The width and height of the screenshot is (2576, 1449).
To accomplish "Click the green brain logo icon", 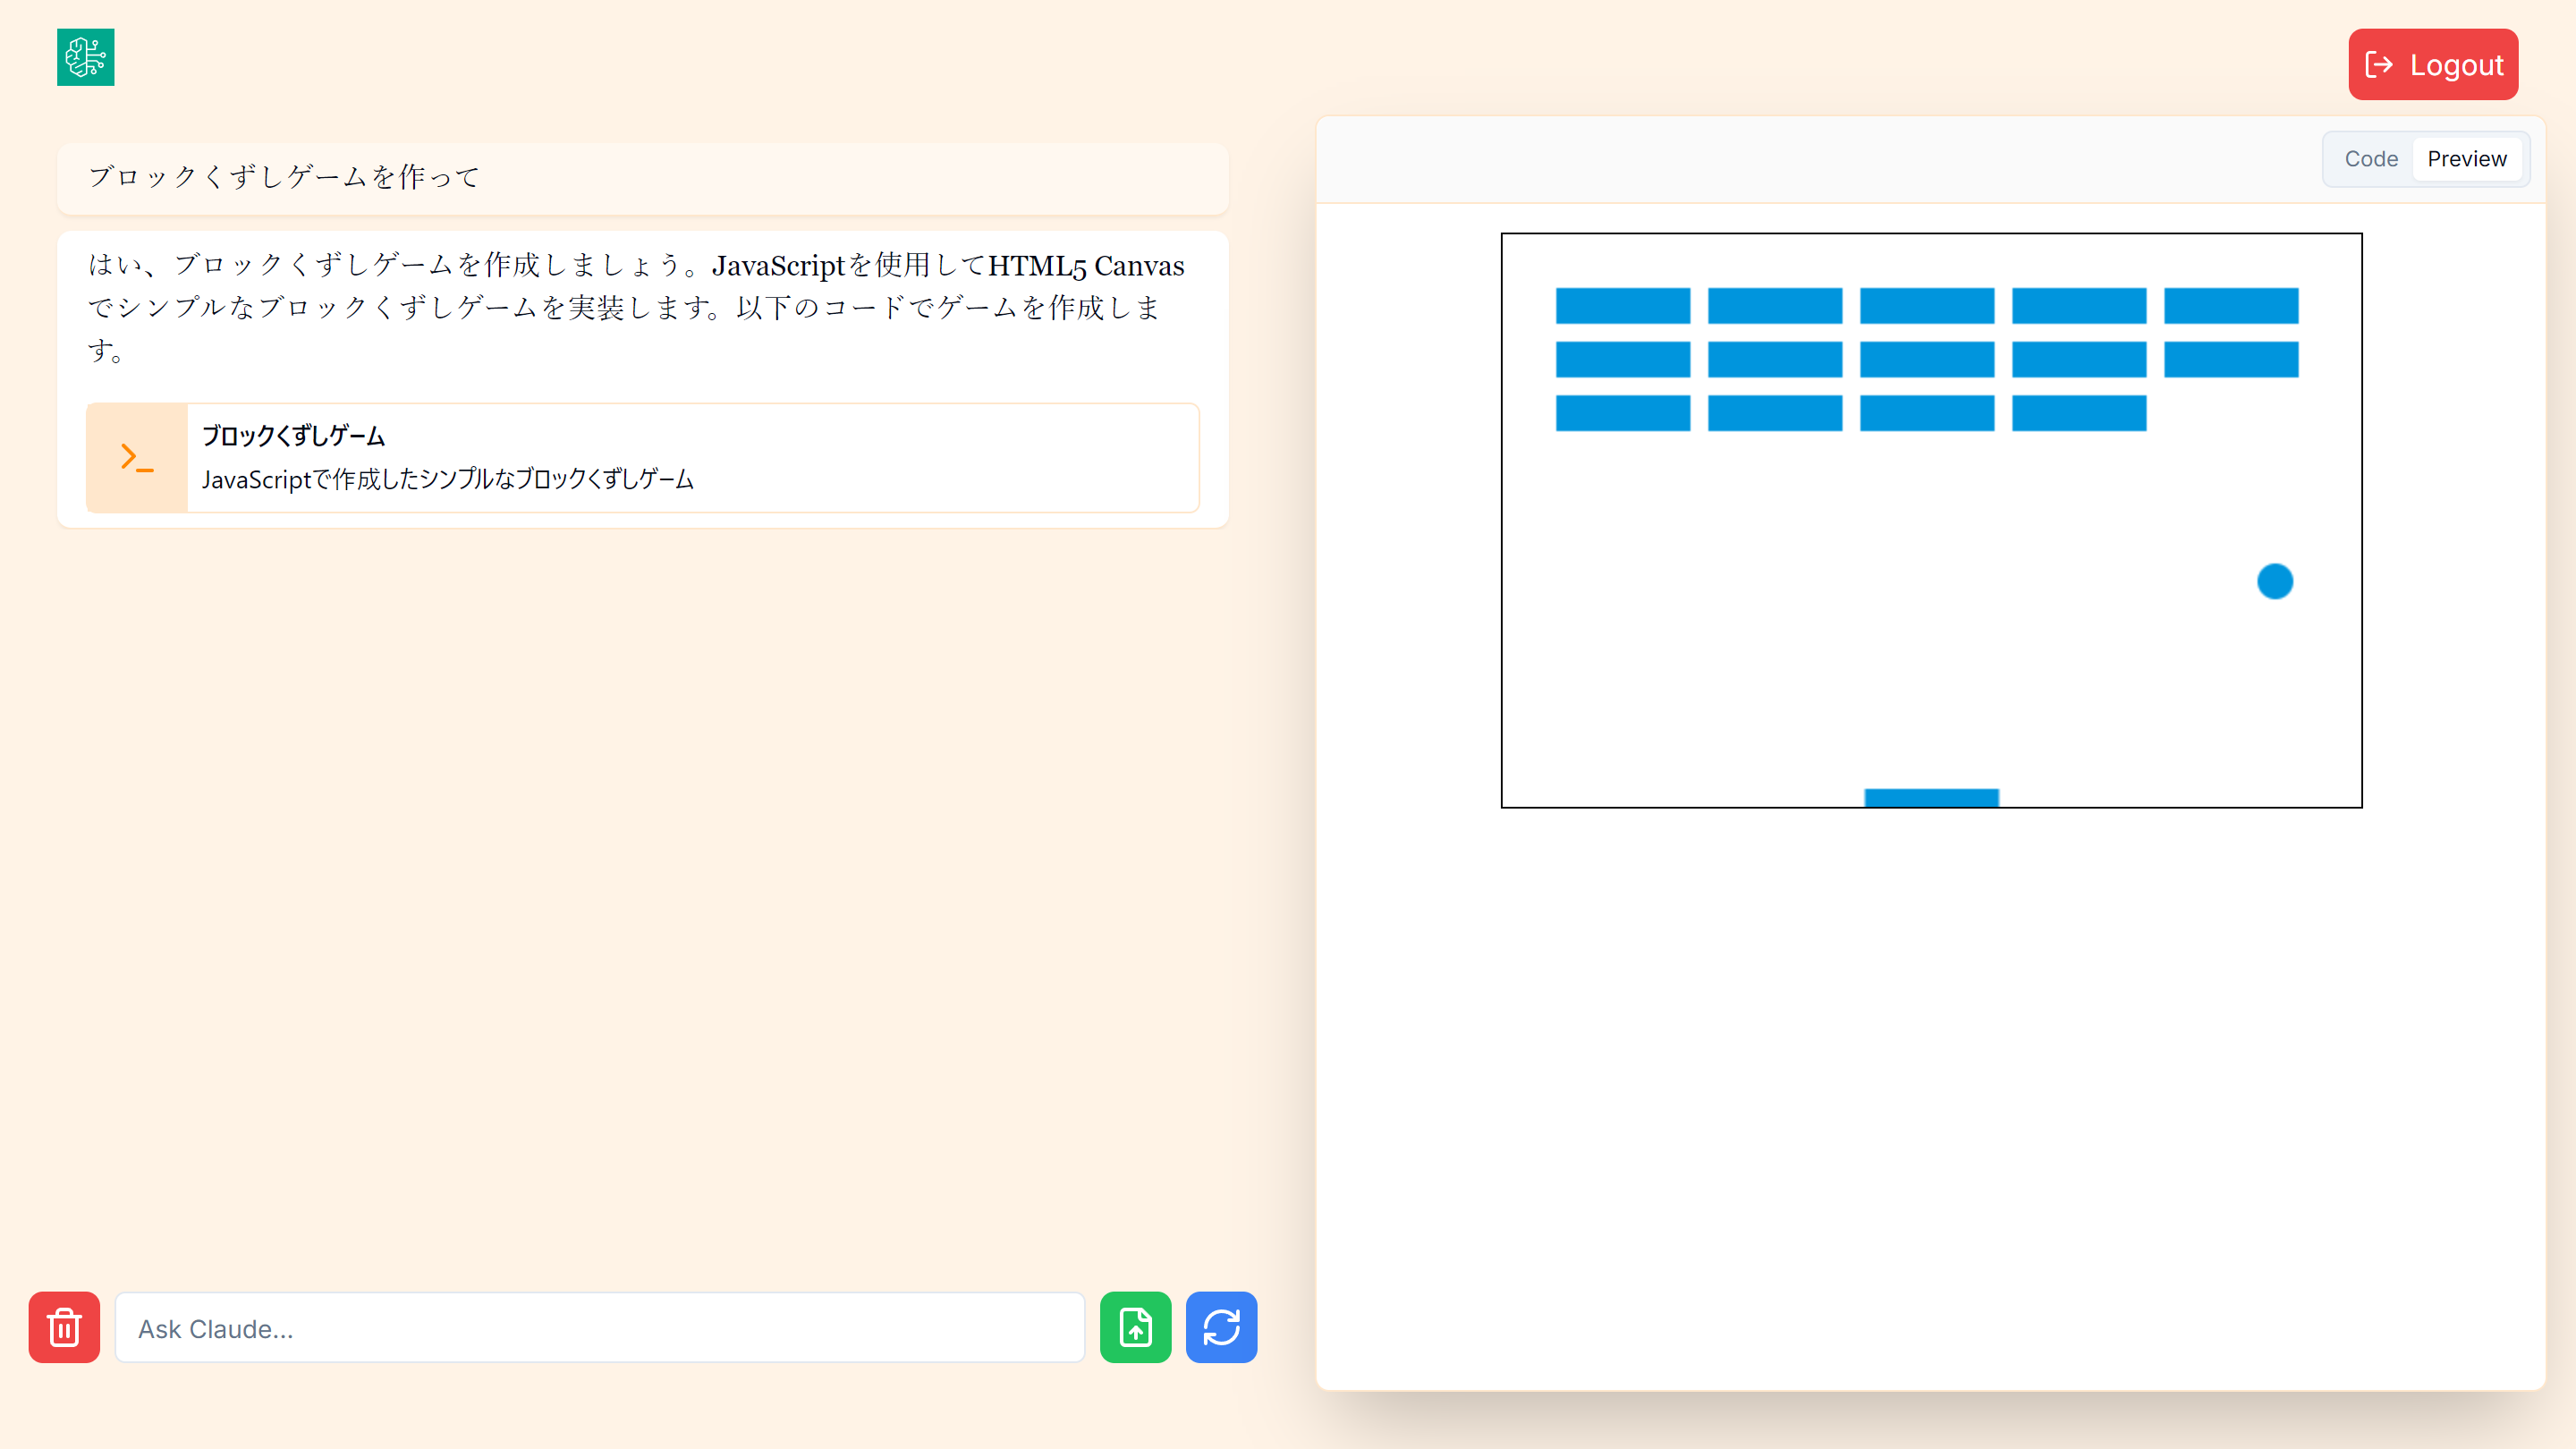I will pyautogui.click(x=85, y=57).
